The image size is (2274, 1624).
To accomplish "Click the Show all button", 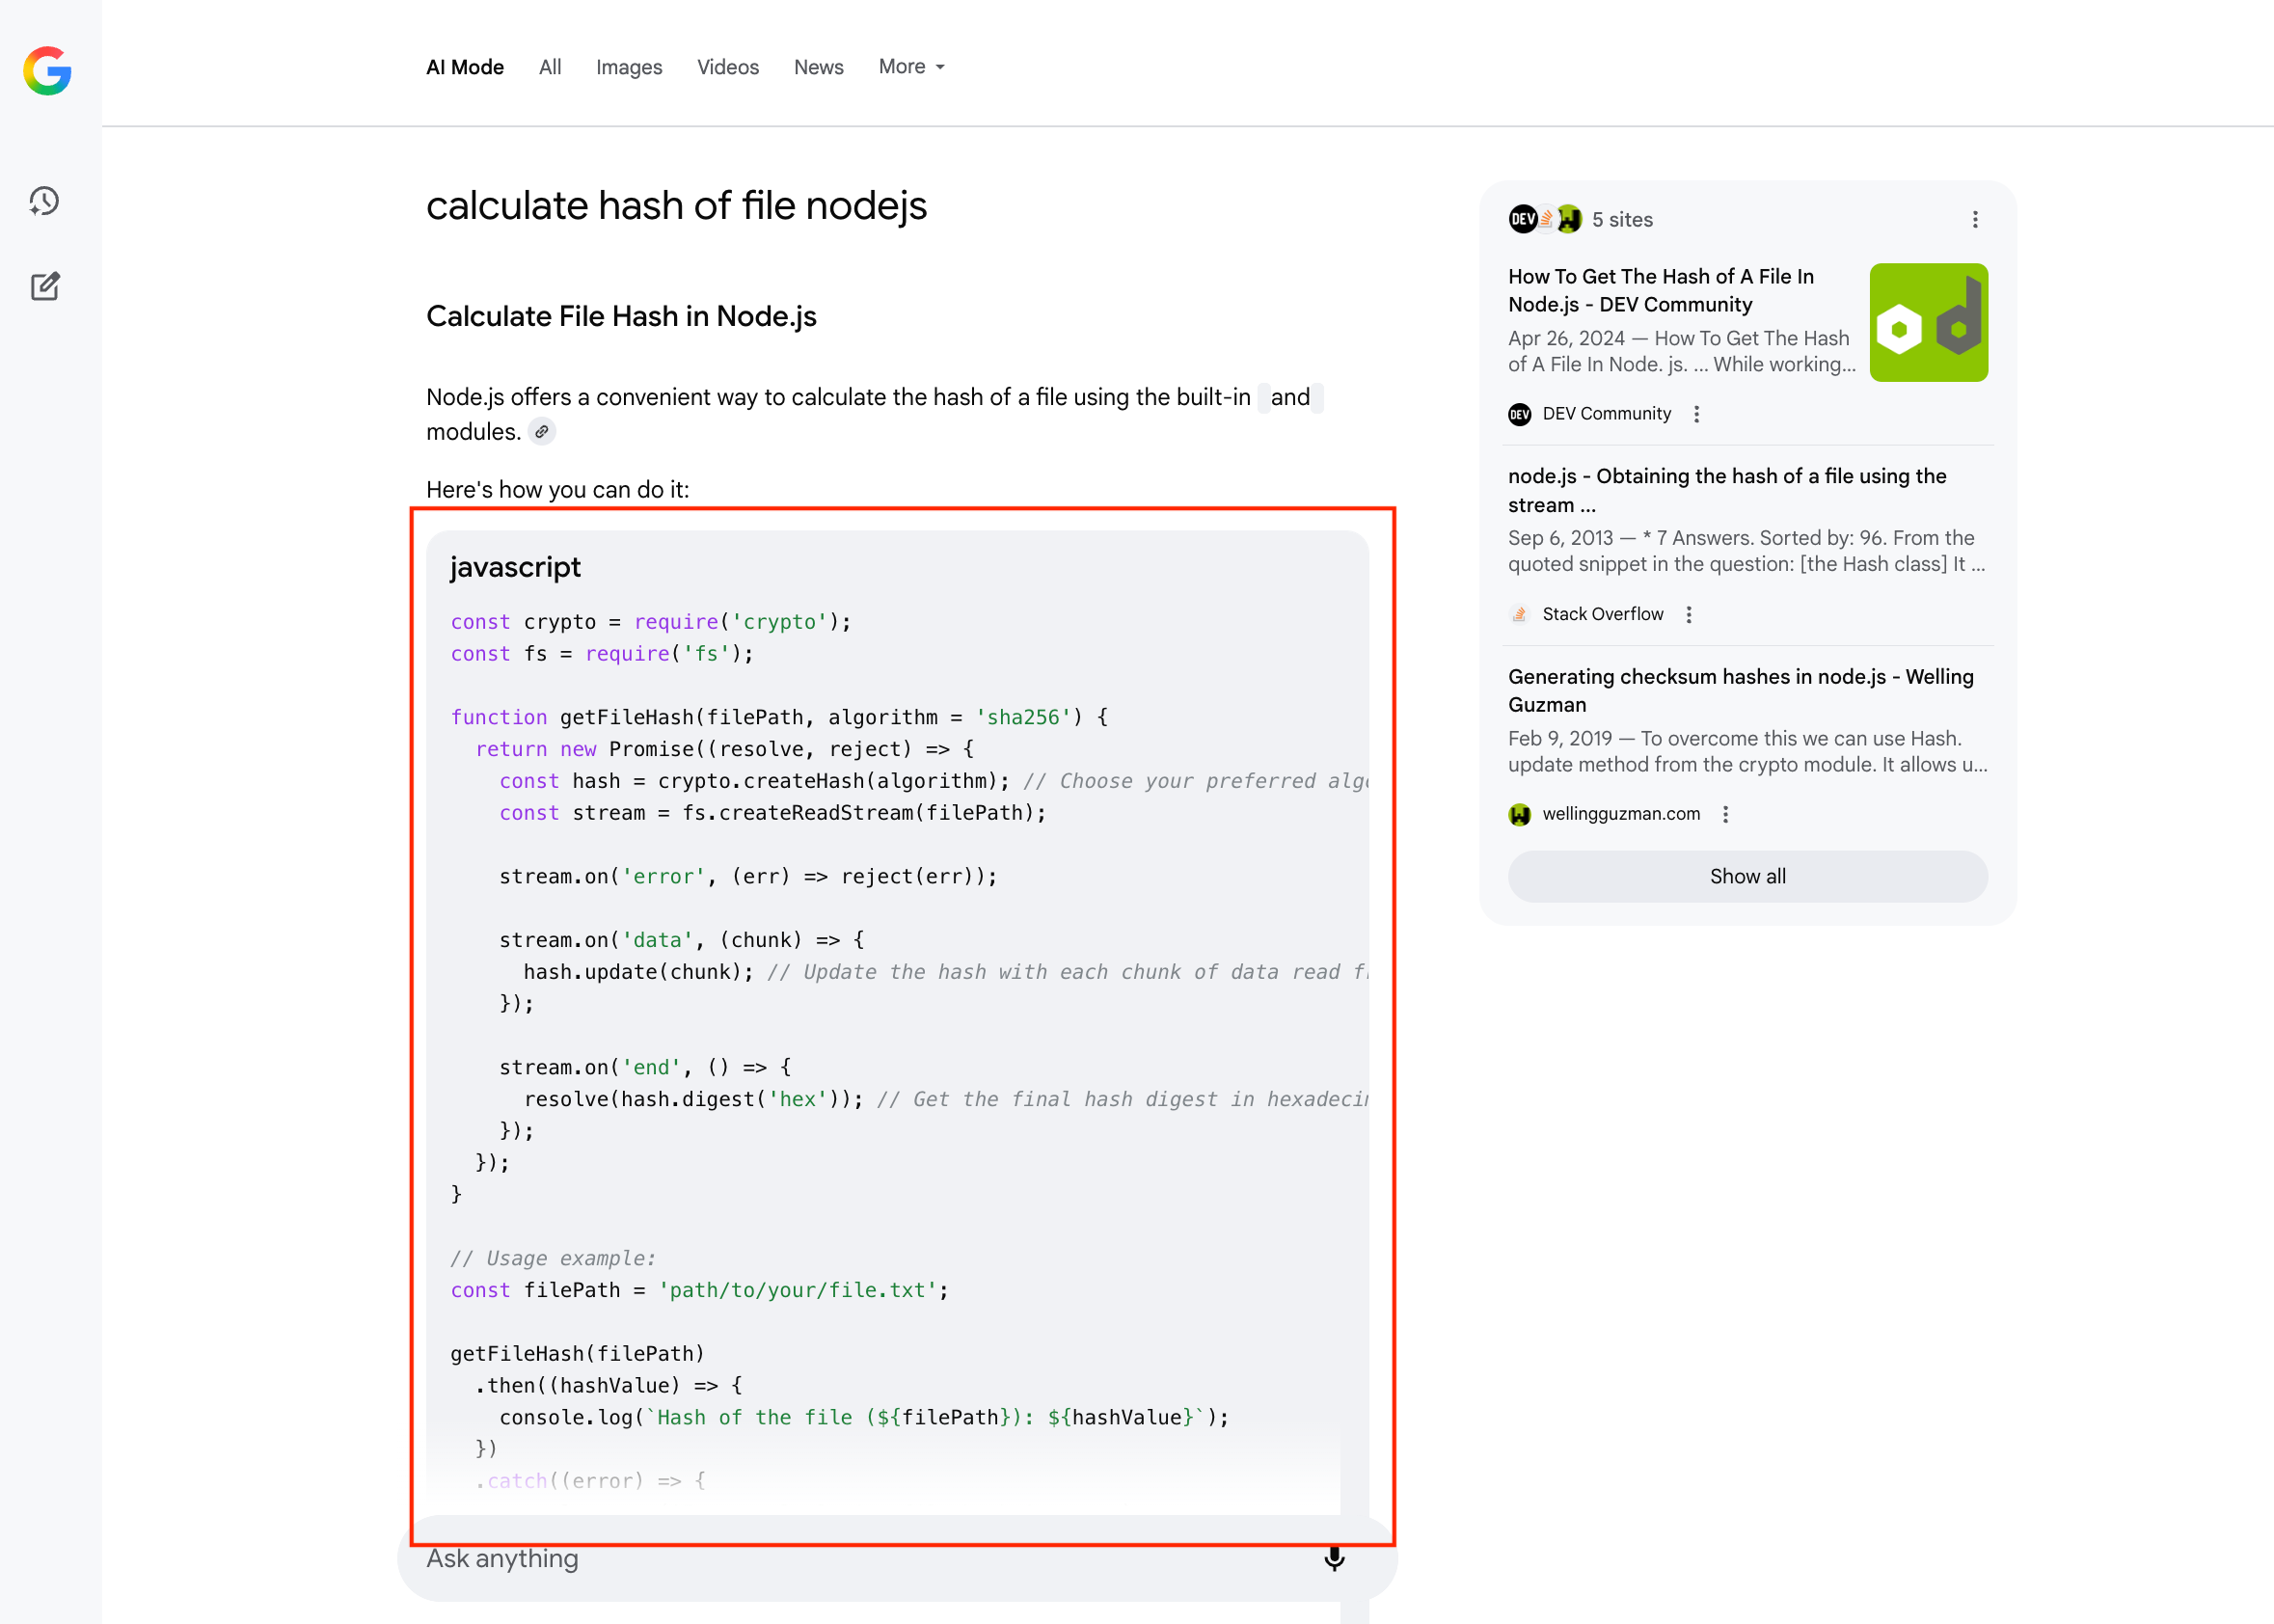I will pos(1747,877).
